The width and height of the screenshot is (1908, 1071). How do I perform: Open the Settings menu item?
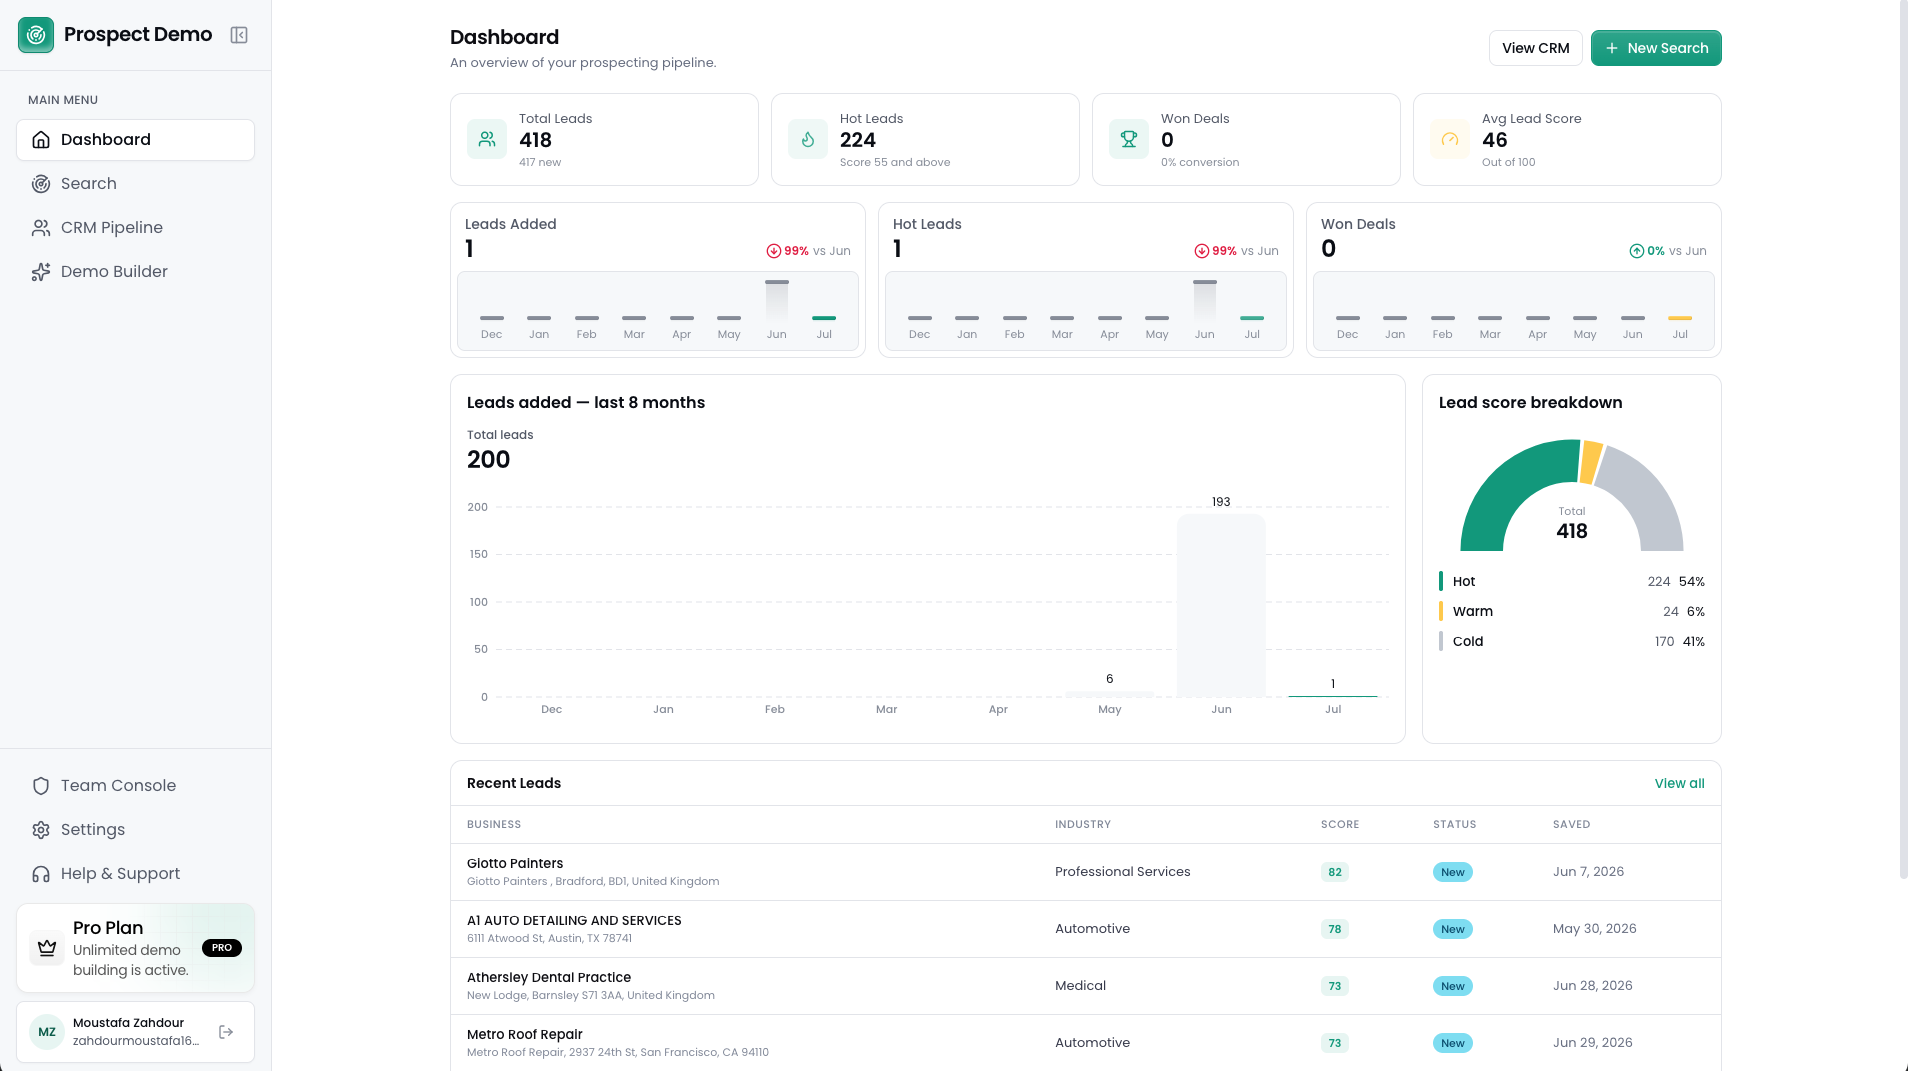[135, 830]
